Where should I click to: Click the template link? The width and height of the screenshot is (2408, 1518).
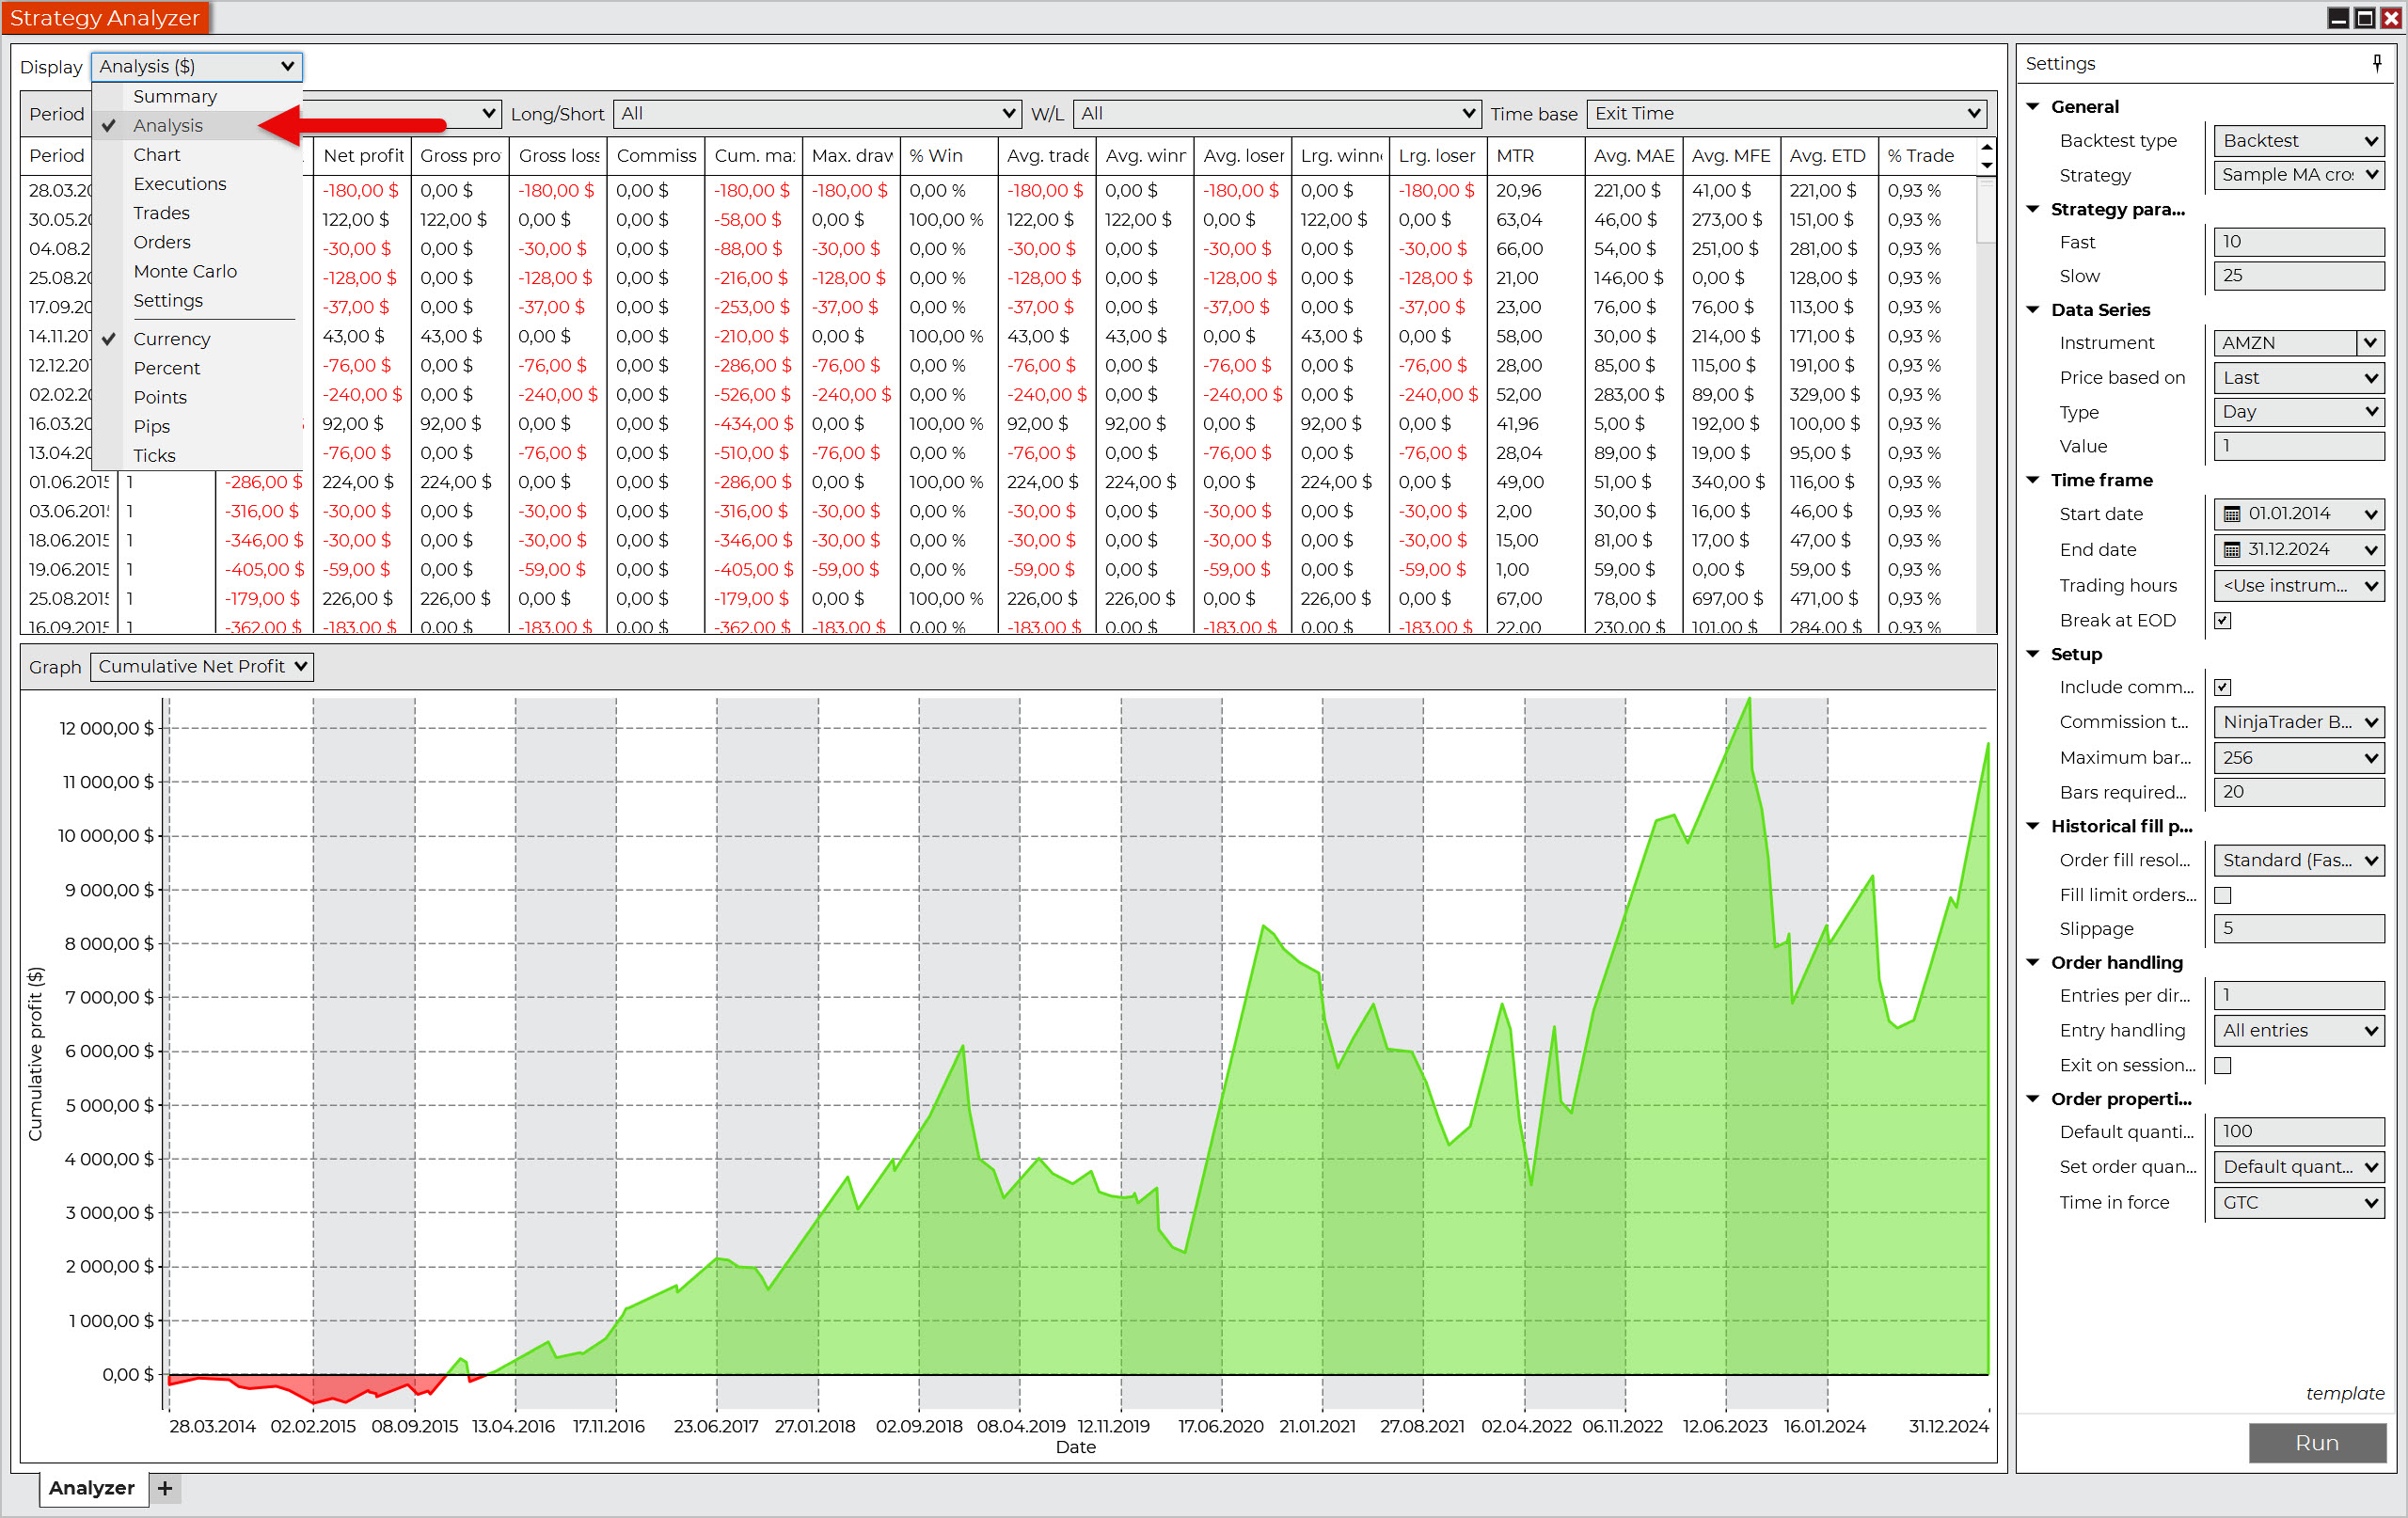[x=2344, y=1393]
